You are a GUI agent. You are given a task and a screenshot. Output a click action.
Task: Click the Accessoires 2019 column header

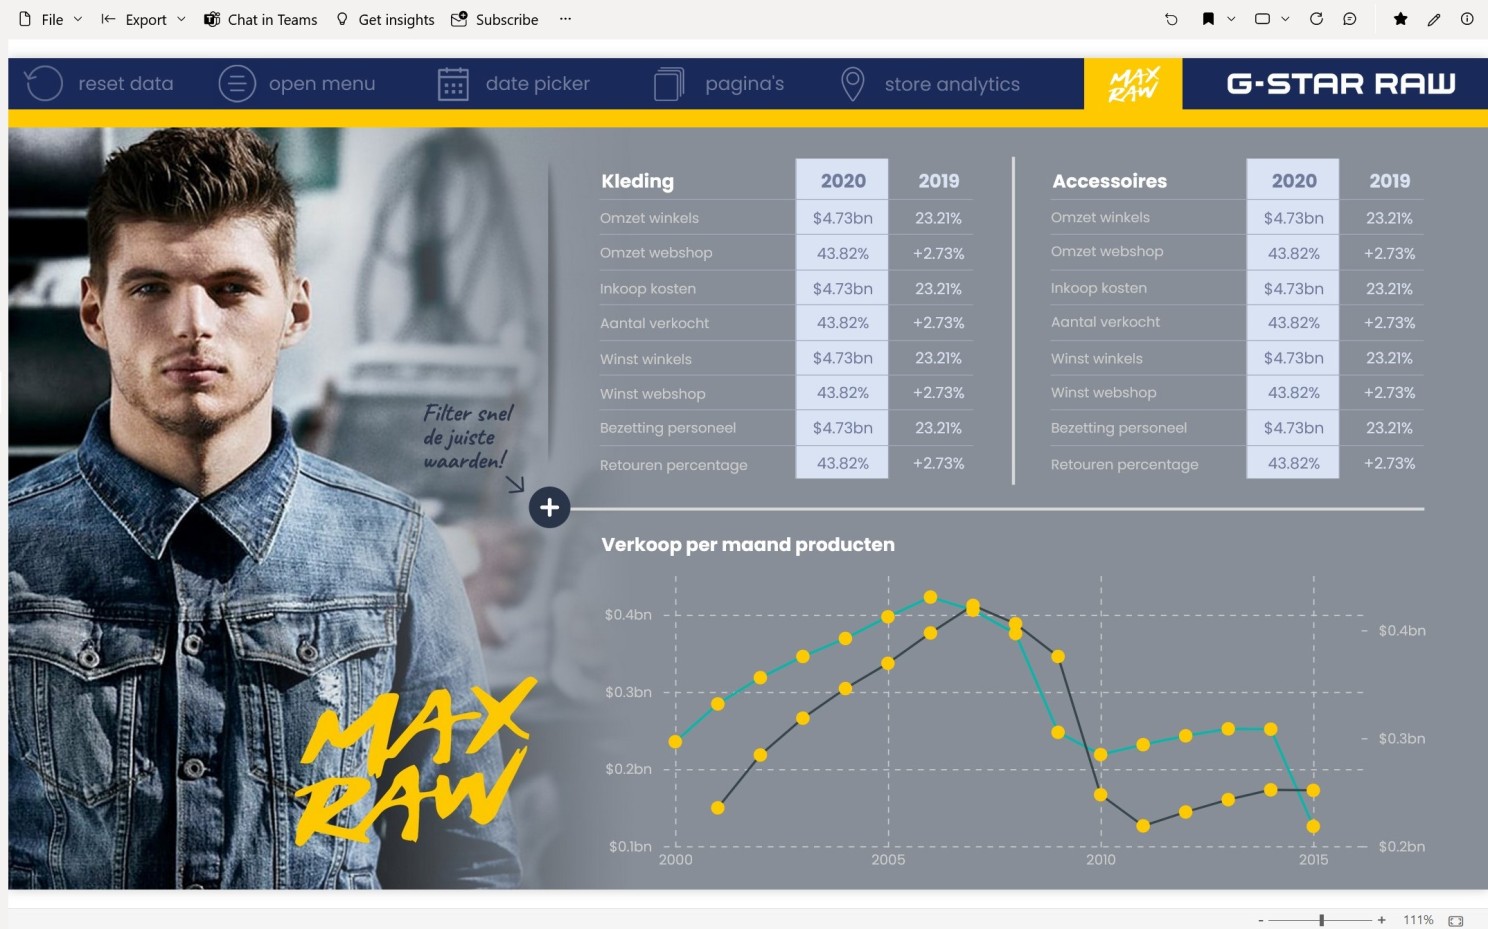pyautogui.click(x=1389, y=181)
